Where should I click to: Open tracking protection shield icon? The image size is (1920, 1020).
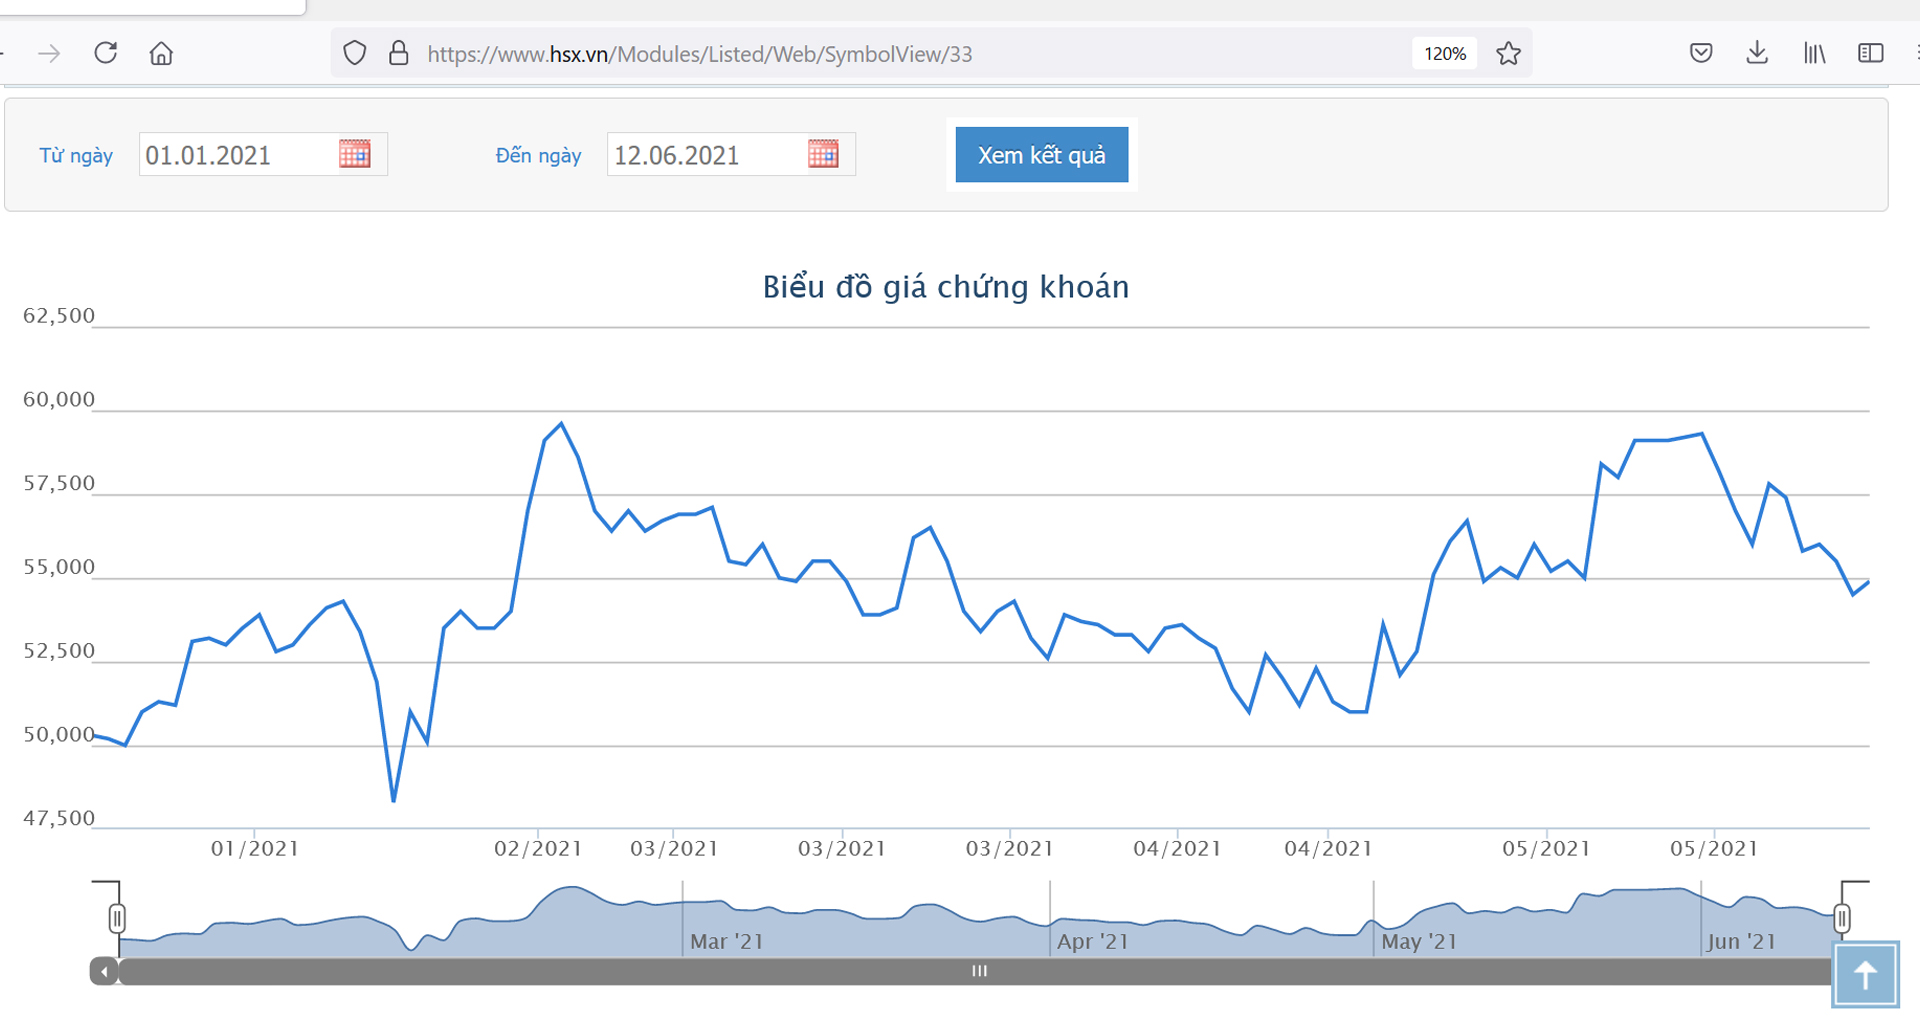pyautogui.click(x=355, y=53)
